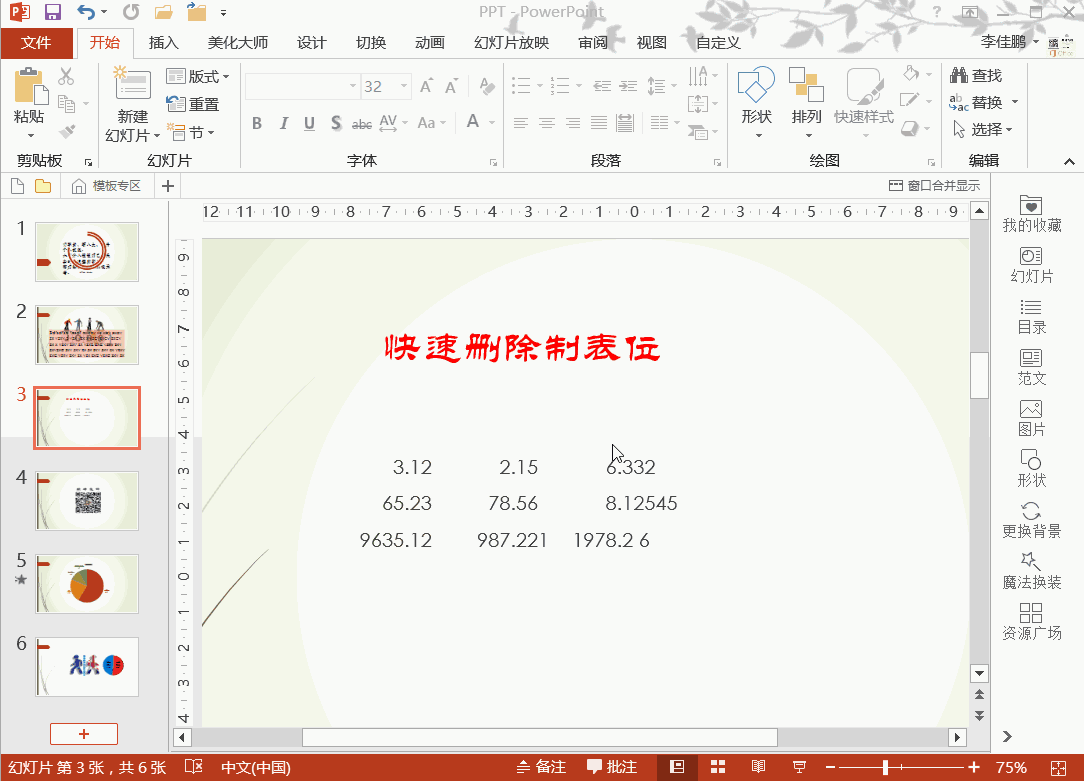Toggle text Shadow formatting
Viewport: 1084px width, 781px height.
click(336, 123)
